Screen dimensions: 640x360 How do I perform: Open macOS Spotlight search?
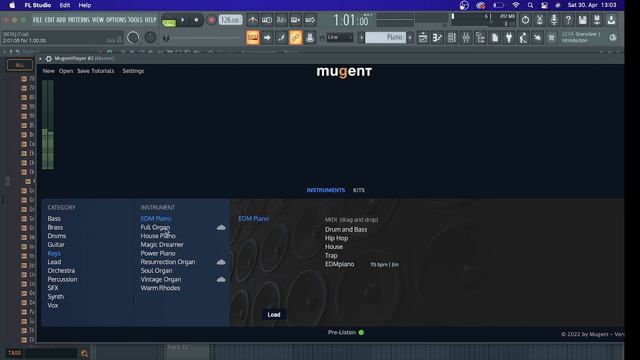(530, 5)
